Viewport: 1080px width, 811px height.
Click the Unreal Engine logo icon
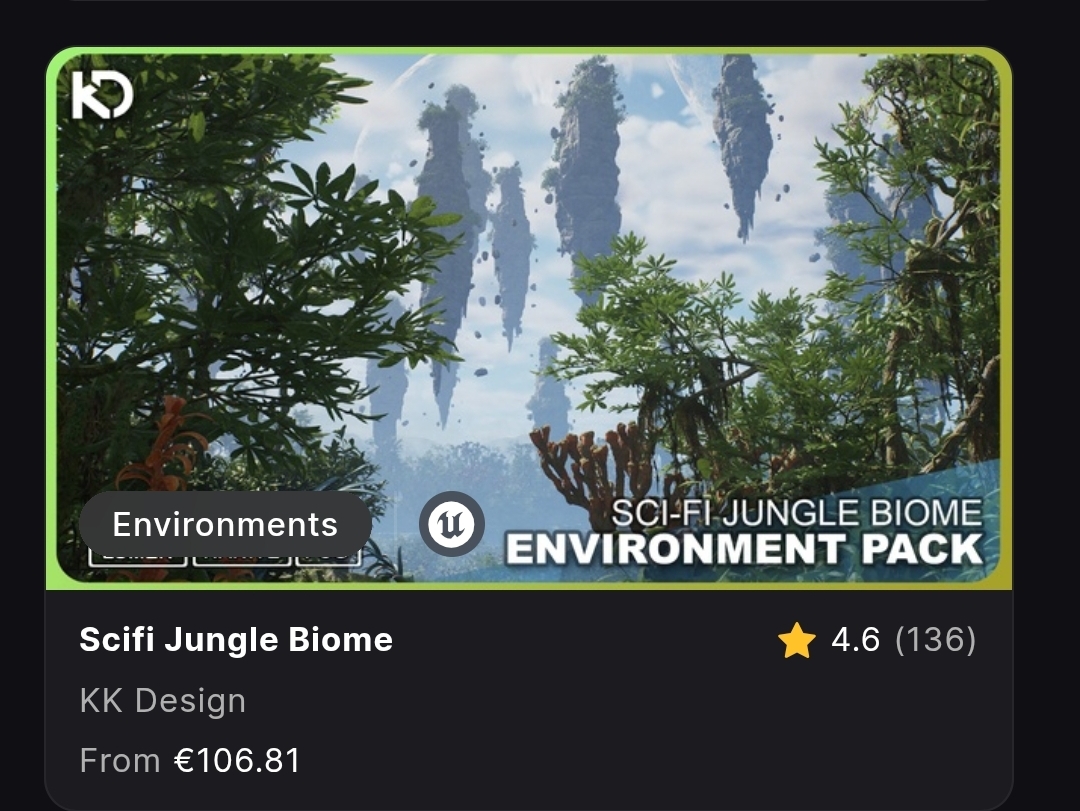pyautogui.click(x=451, y=524)
